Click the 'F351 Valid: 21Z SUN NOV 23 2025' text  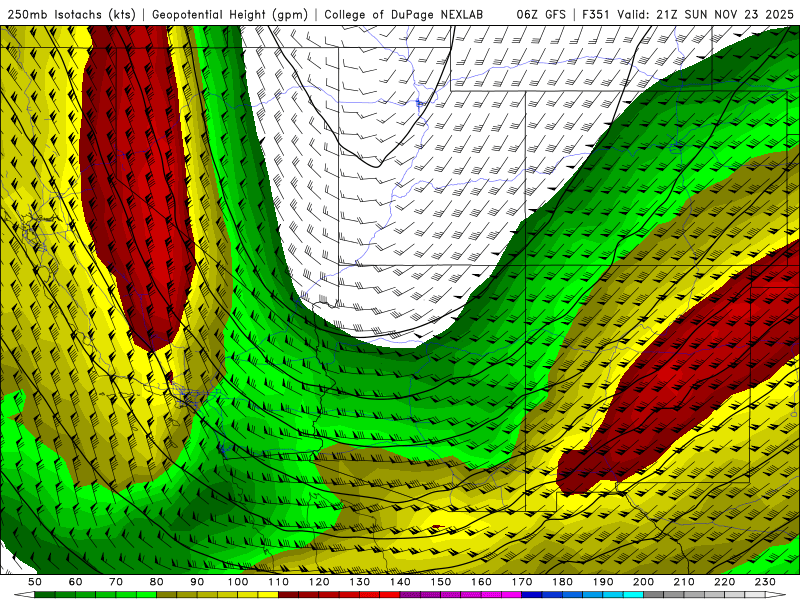(x=688, y=14)
